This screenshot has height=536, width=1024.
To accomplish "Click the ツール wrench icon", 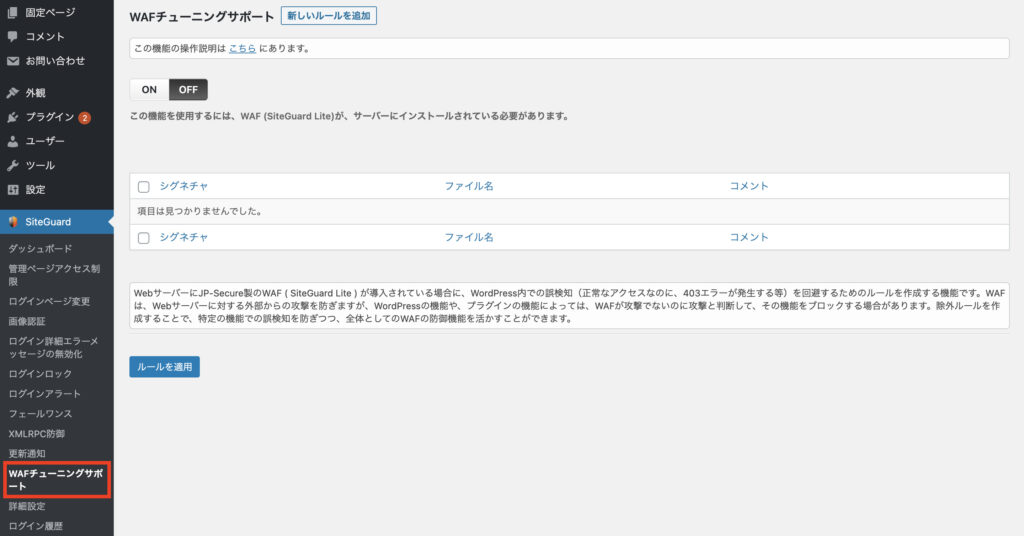I will (12, 165).
